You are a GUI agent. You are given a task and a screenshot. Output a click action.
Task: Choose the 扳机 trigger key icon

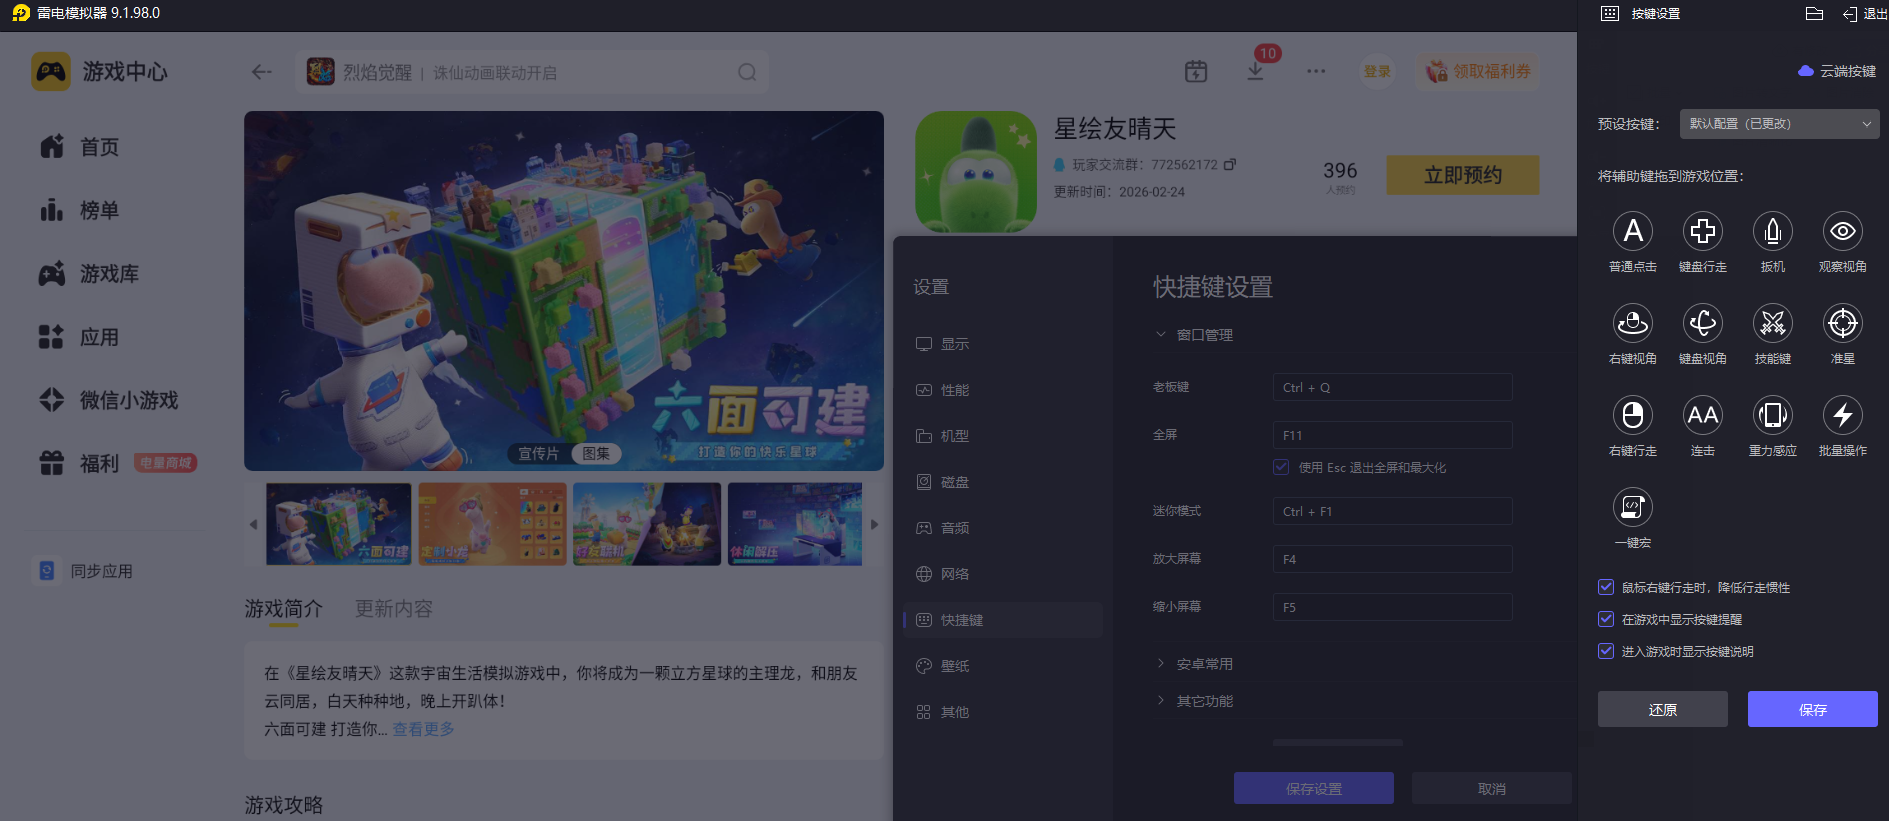click(x=1773, y=231)
